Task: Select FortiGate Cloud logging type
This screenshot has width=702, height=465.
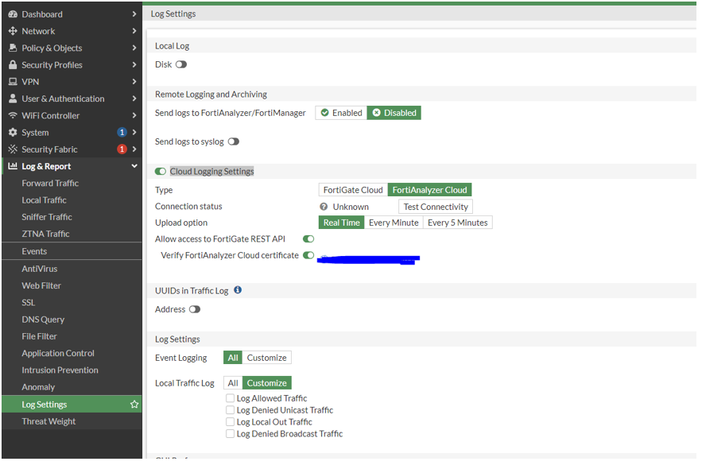Action: pos(353,190)
